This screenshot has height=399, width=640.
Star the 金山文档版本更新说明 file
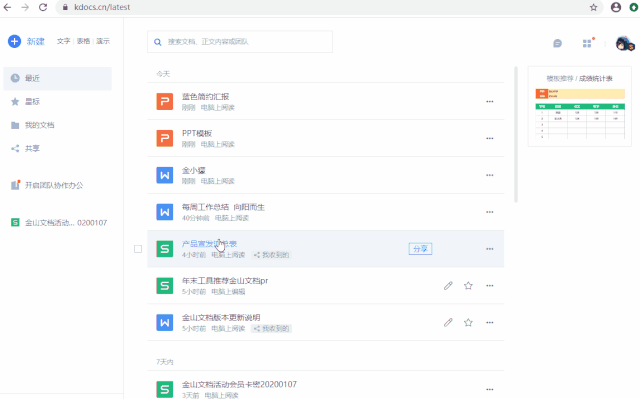click(x=468, y=322)
